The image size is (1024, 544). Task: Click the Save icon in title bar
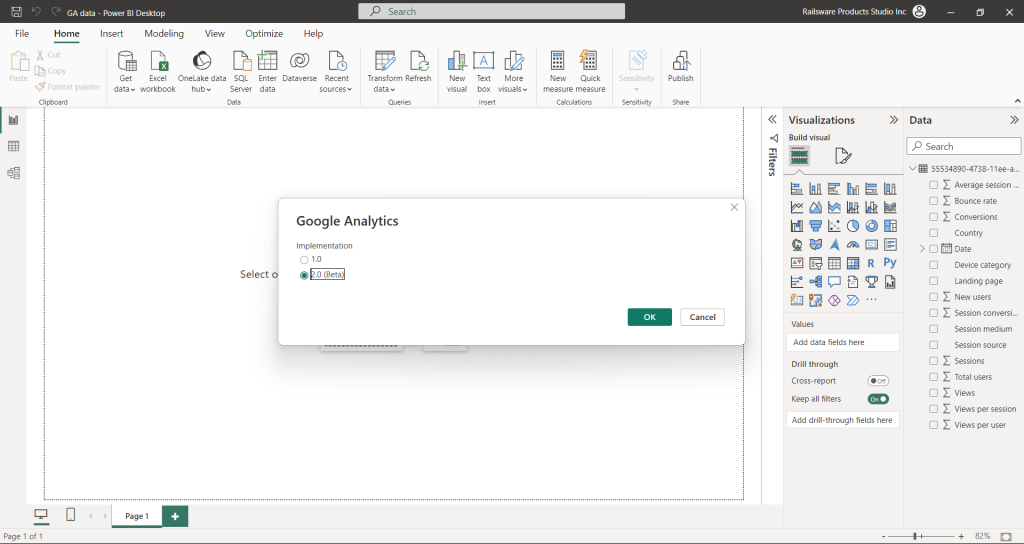[17, 12]
